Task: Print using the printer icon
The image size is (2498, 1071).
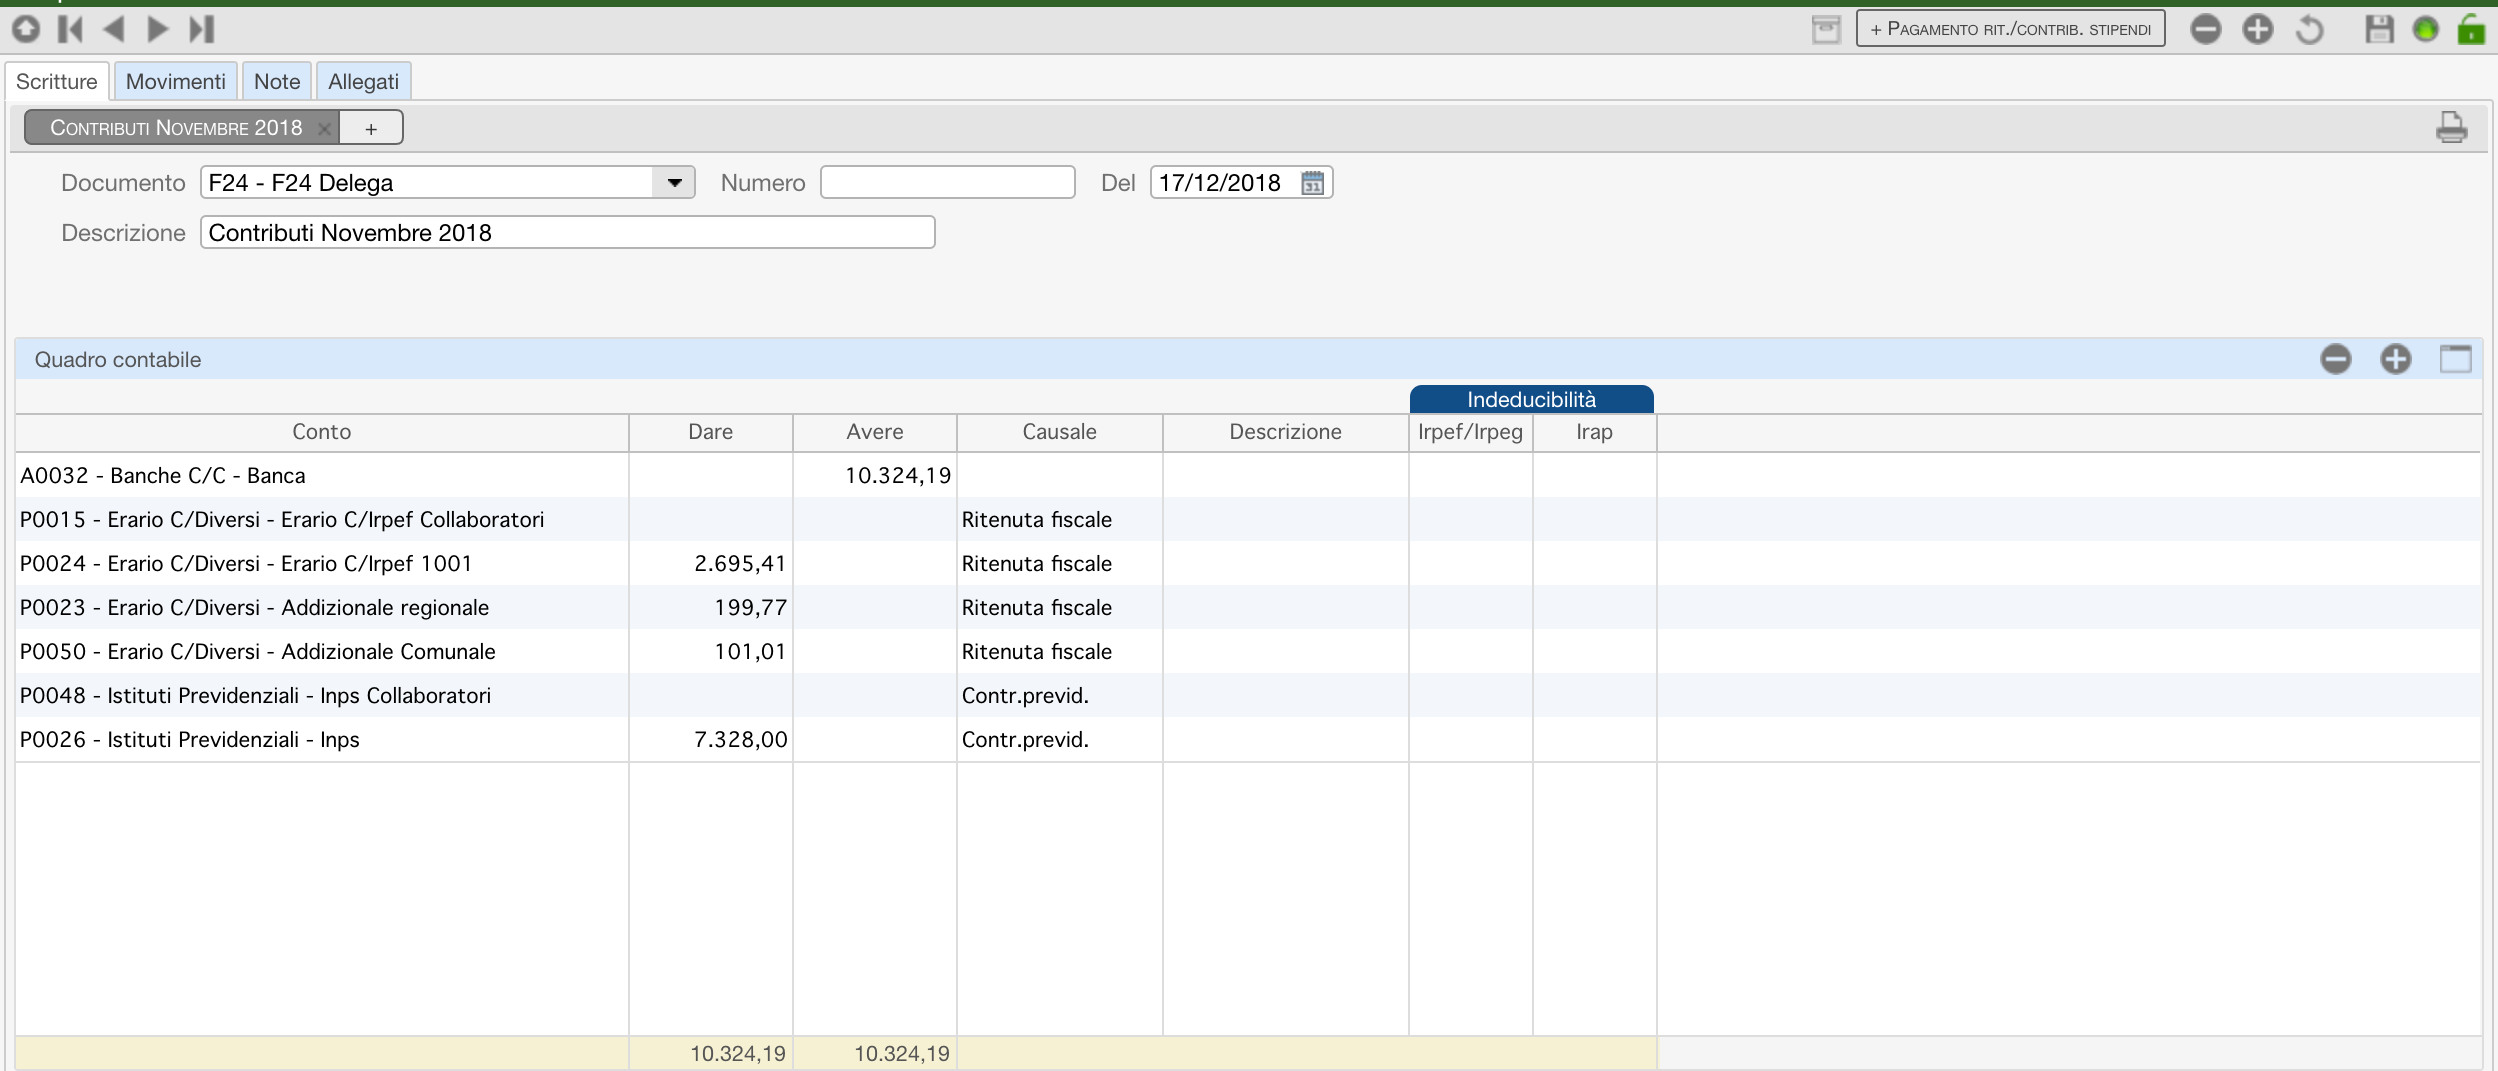Action: (2451, 127)
